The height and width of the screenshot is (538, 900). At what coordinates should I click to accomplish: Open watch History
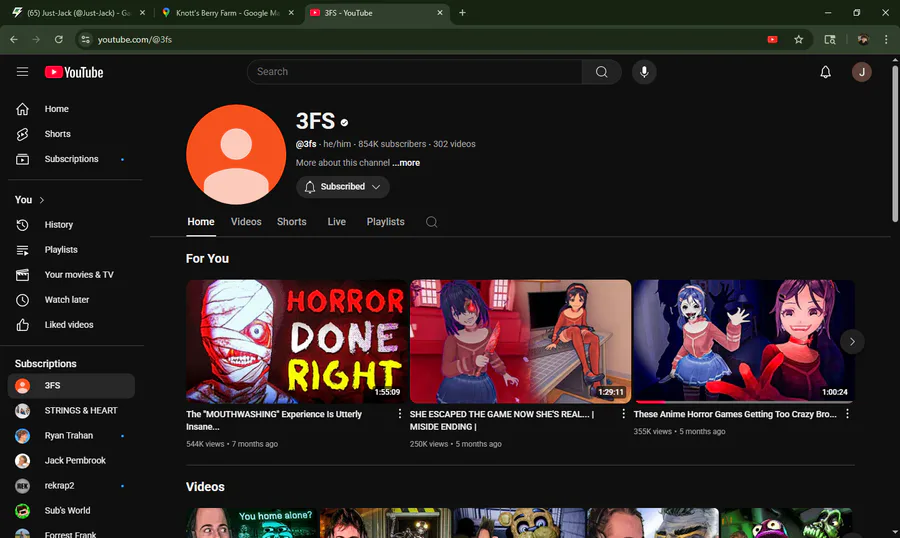click(x=72, y=225)
